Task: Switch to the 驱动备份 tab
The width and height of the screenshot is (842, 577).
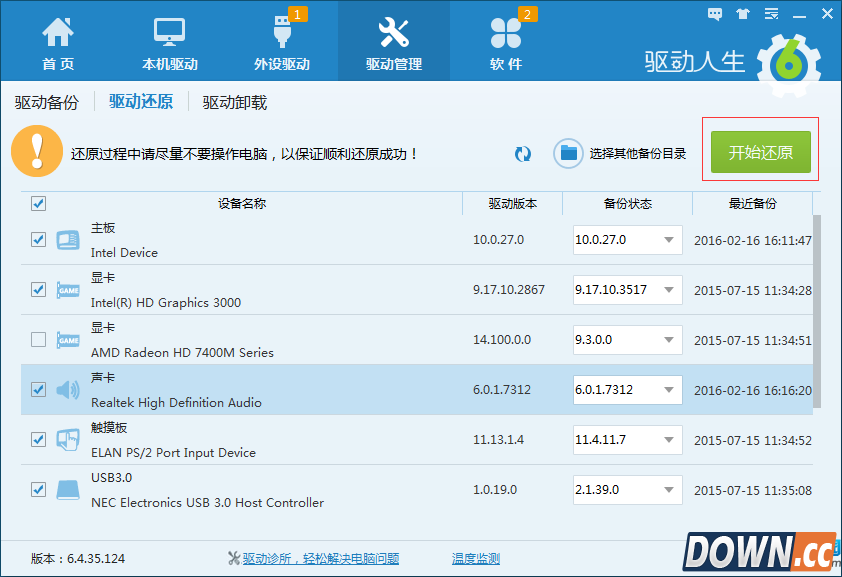Action: pyautogui.click(x=46, y=102)
